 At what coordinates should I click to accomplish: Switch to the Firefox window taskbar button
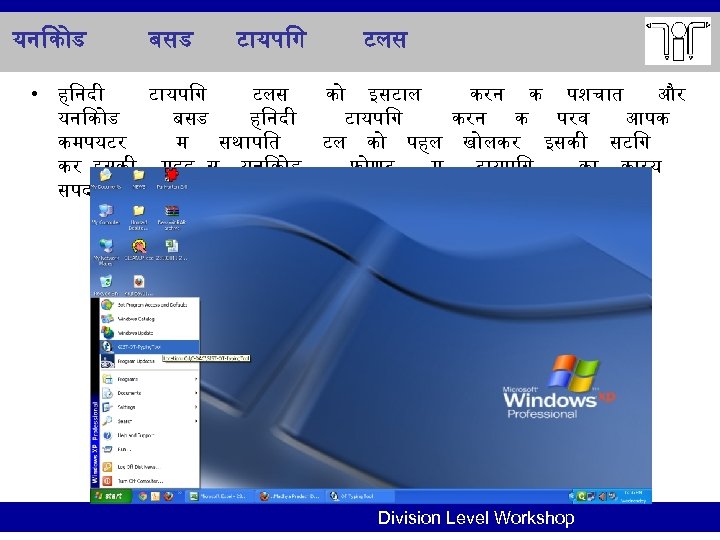(x=289, y=496)
